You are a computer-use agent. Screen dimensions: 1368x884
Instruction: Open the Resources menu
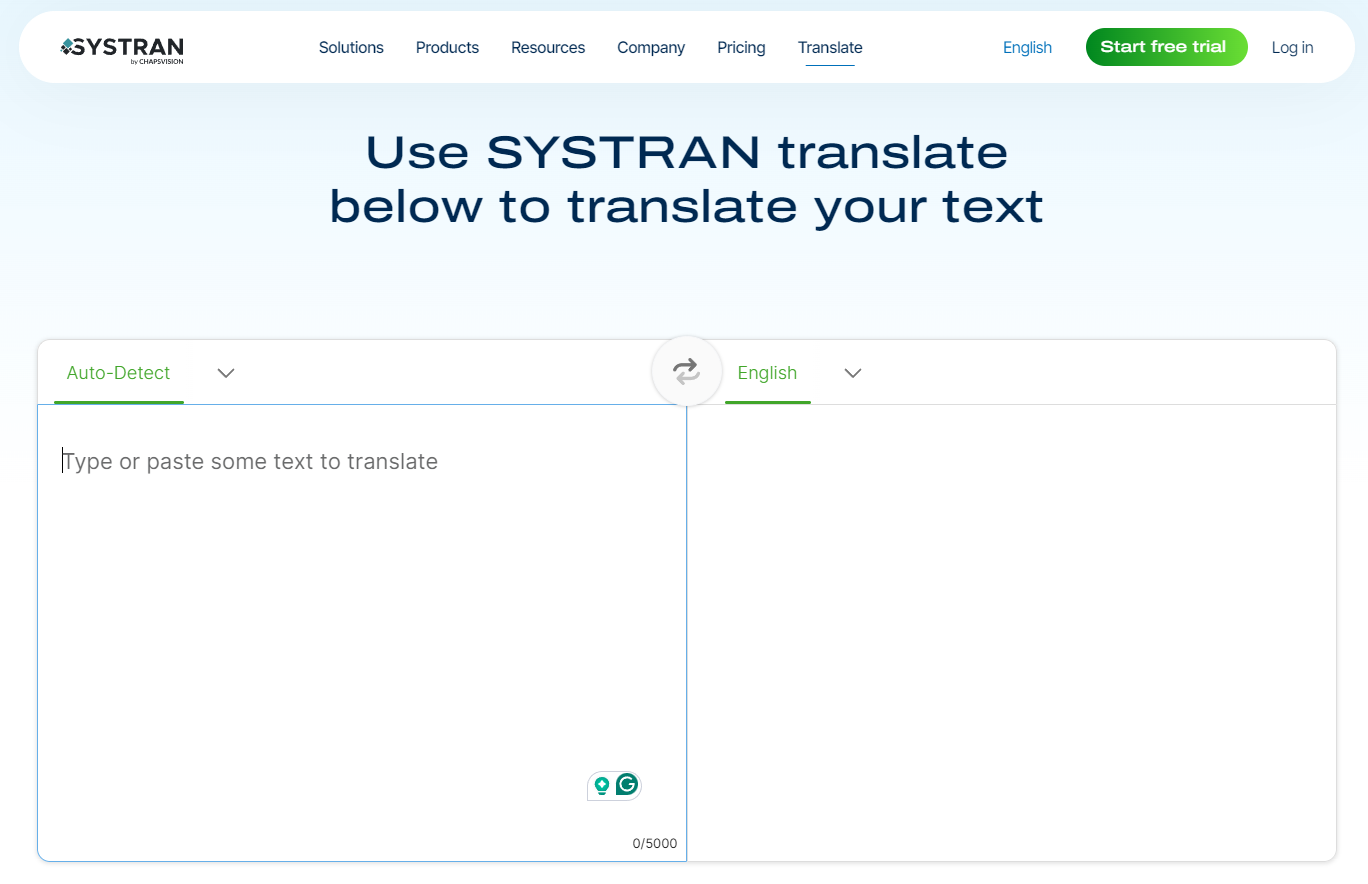point(548,48)
